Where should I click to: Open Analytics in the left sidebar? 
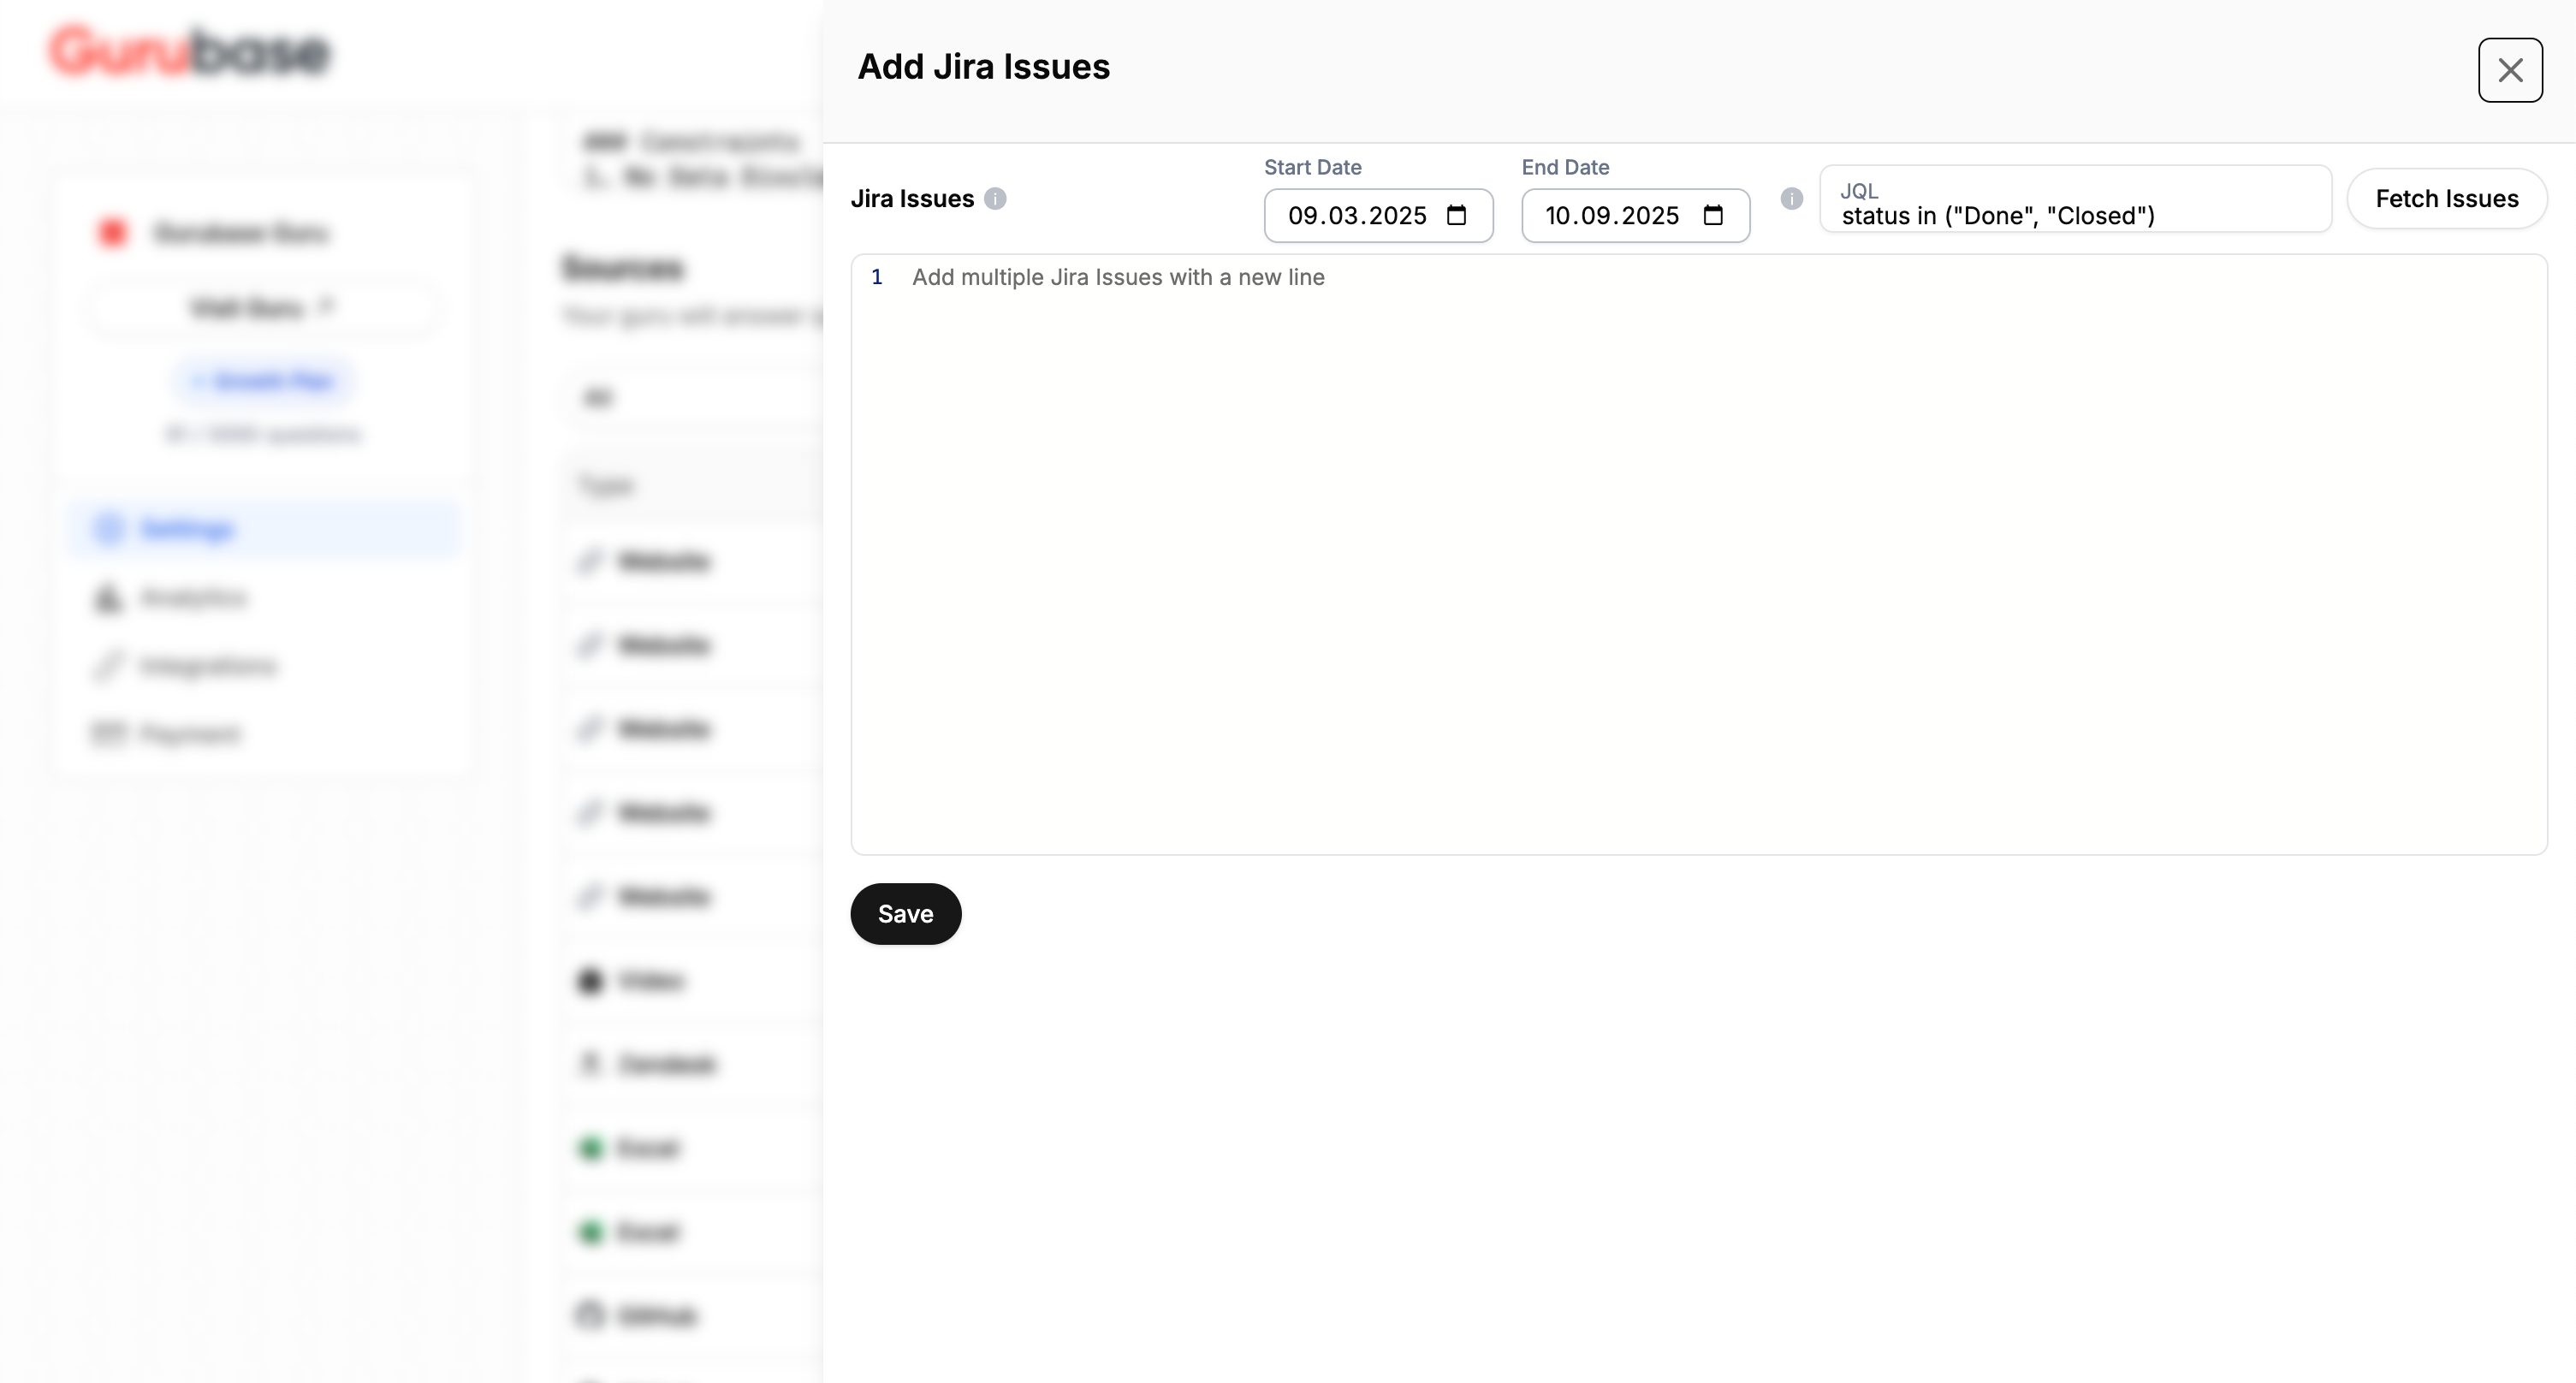[193, 598]
